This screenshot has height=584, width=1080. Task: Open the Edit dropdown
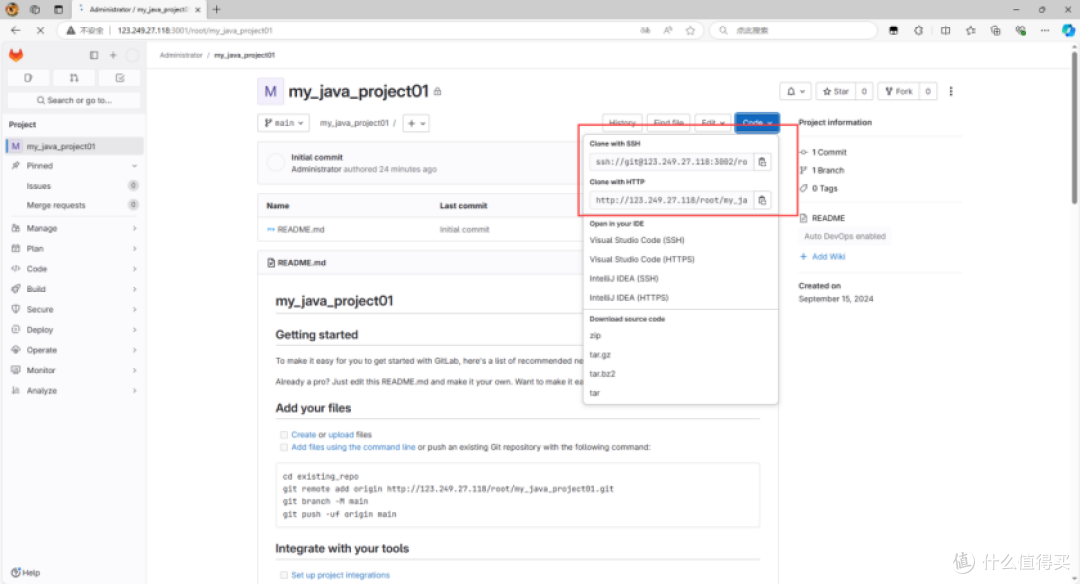pos(712,123)
